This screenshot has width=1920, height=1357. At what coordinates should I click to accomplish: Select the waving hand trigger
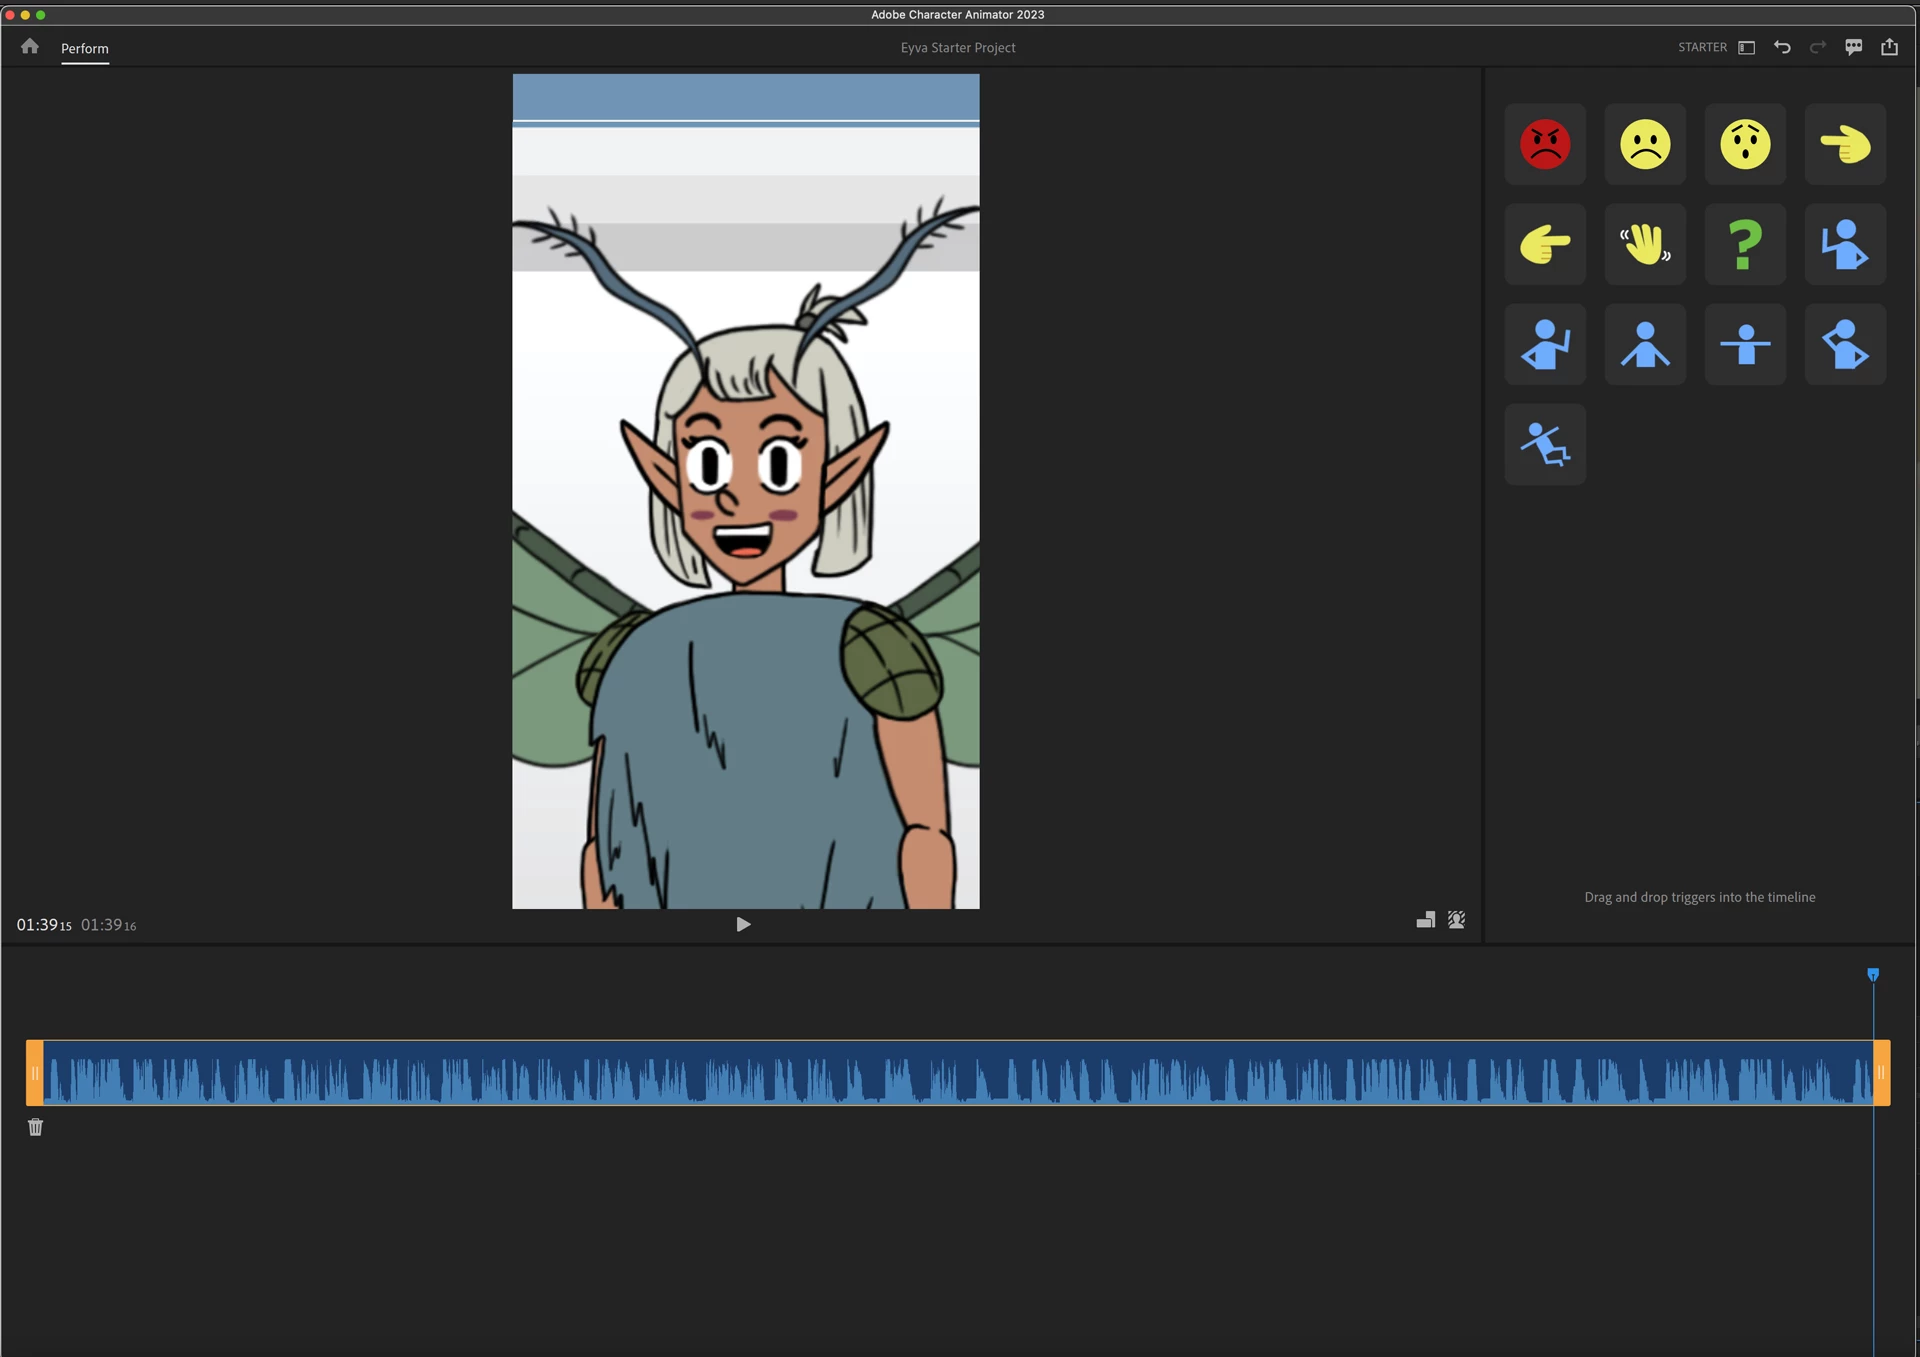[x=1645, y=245]
